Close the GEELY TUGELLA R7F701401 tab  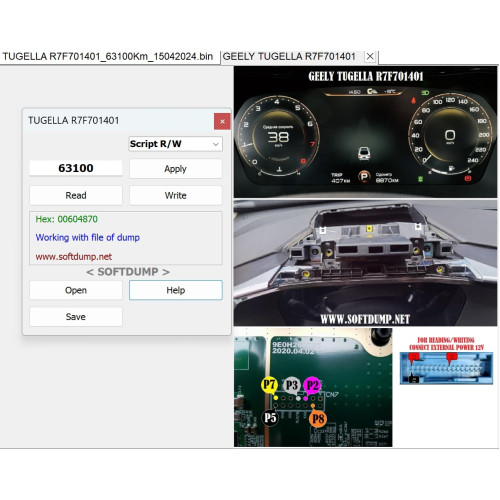[370, 56]
